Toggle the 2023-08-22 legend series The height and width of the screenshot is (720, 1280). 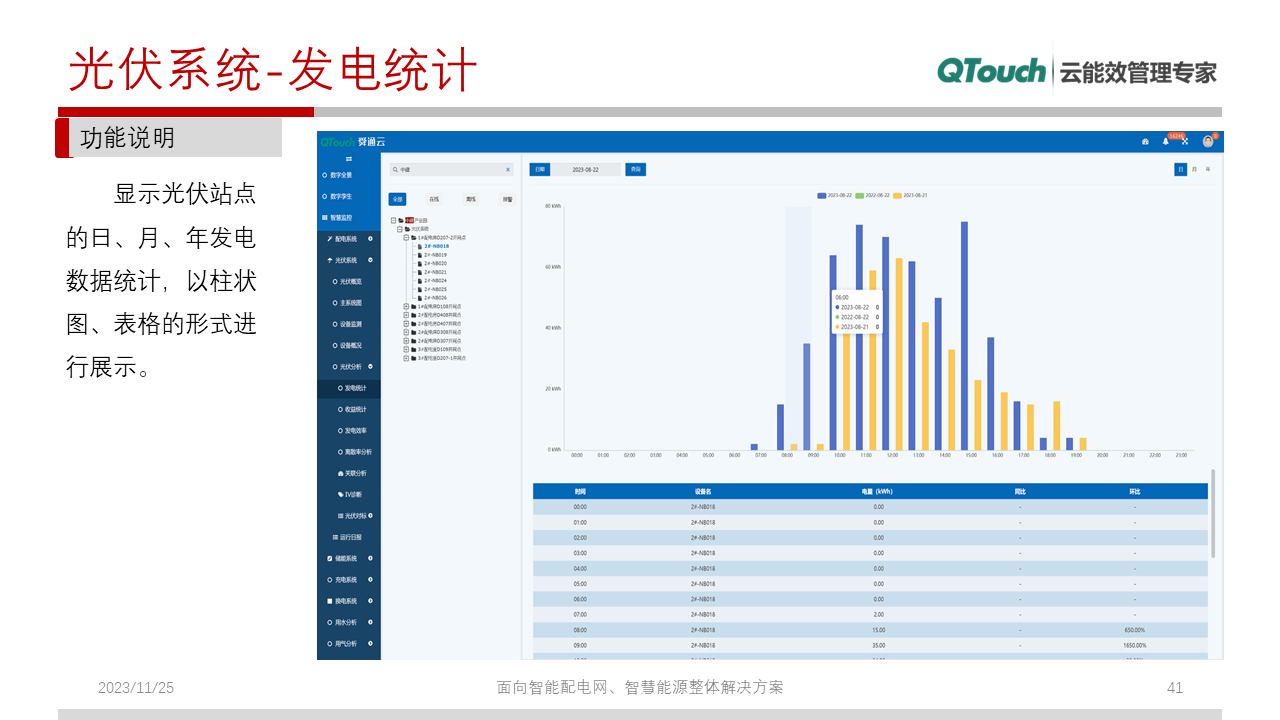click(838, 196)
